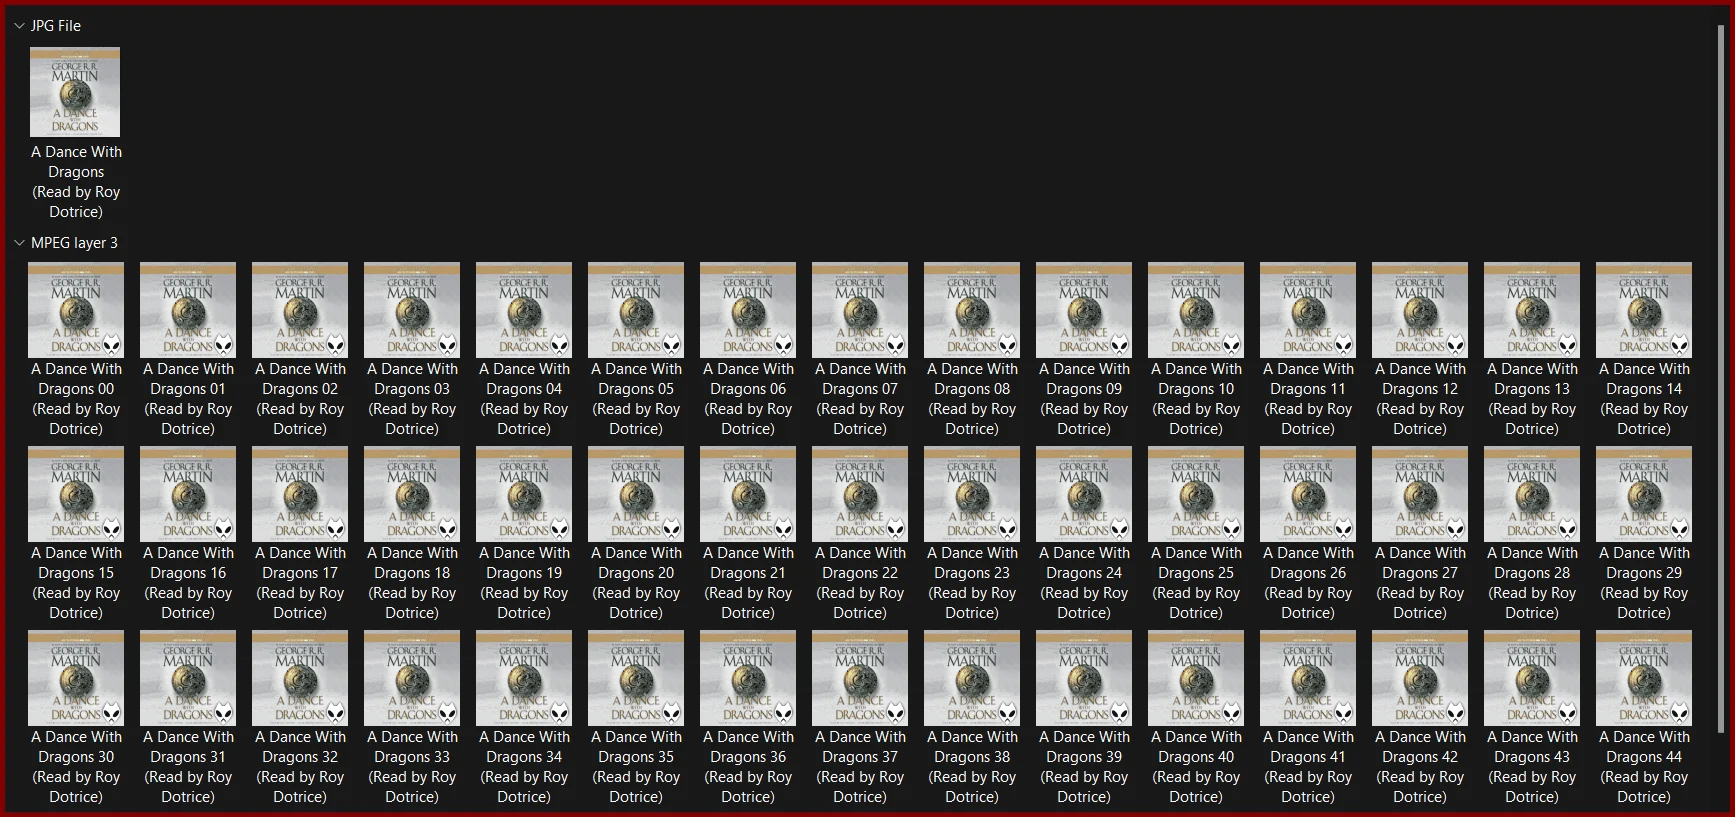Image resolution: width=1735 pixels, height=817 pixels.
Task: Select the A Dance With Dragons 03 MP3 icon
Action: [x=412, y=310]
